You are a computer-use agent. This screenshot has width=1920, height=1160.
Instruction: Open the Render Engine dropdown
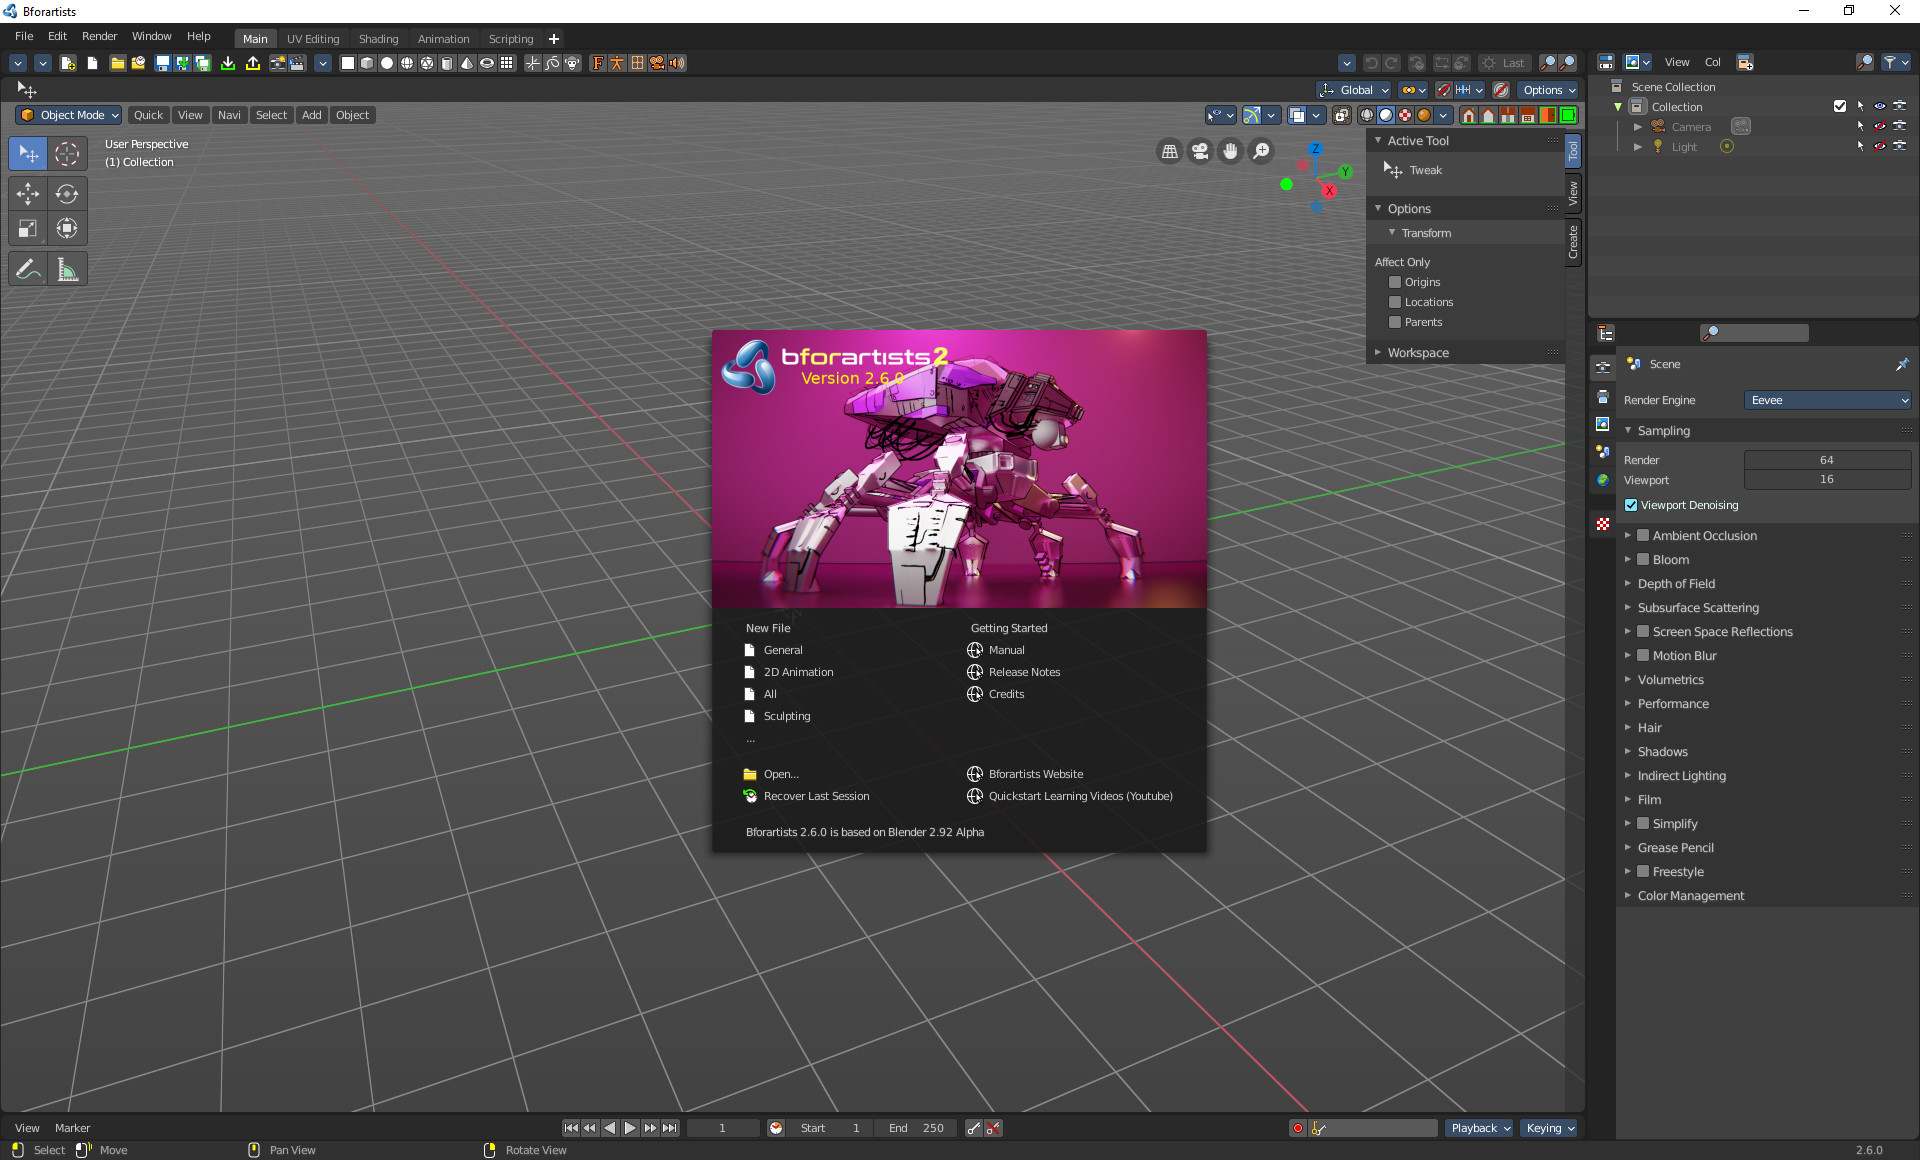(1827, 400)
